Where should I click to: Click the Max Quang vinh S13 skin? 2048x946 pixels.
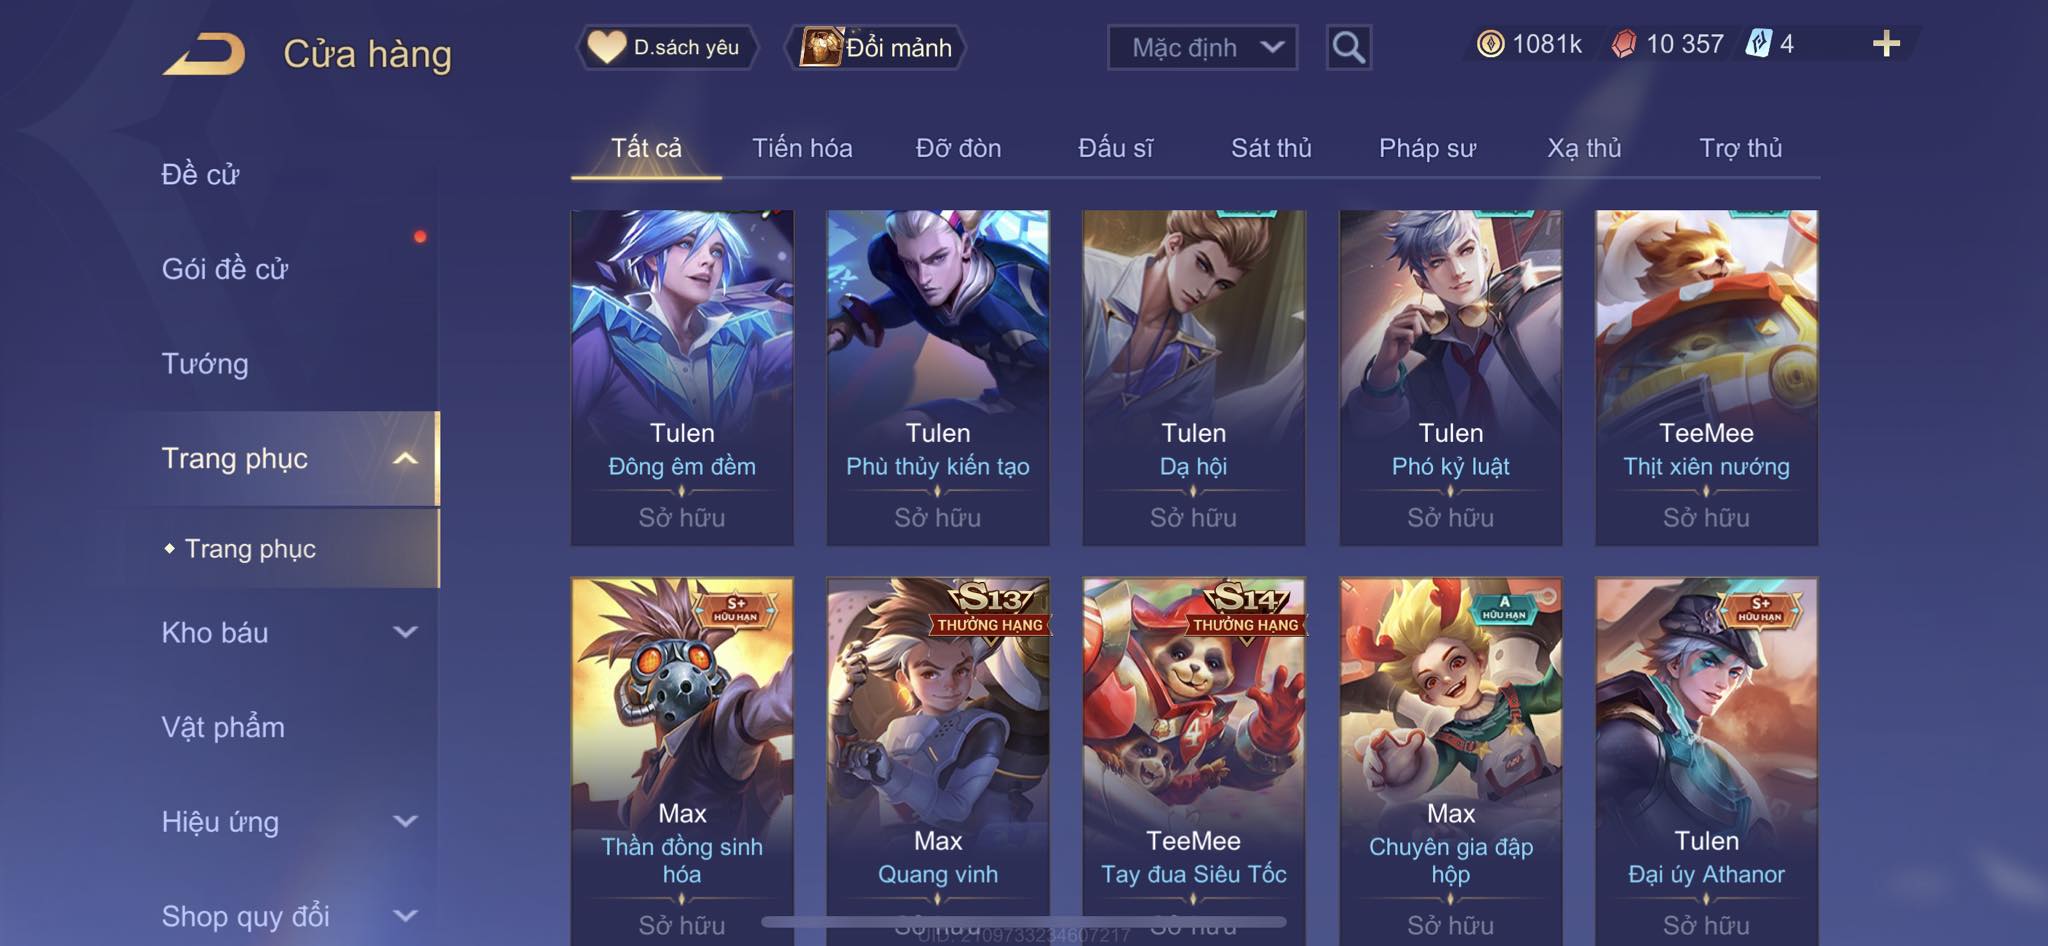938,760
